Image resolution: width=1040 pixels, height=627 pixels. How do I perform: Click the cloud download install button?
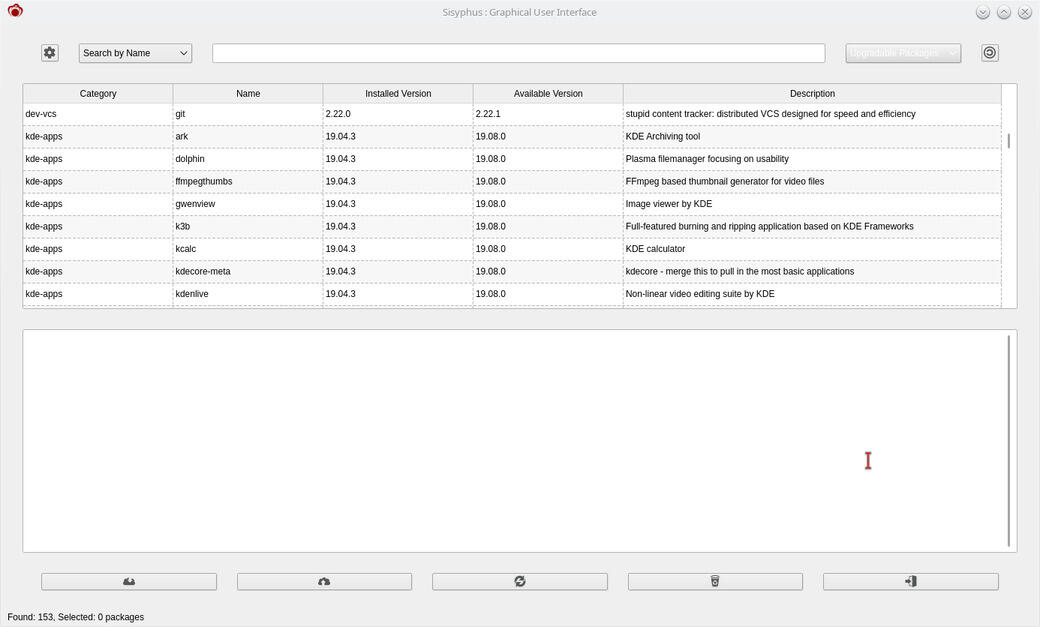click(129, 581)
